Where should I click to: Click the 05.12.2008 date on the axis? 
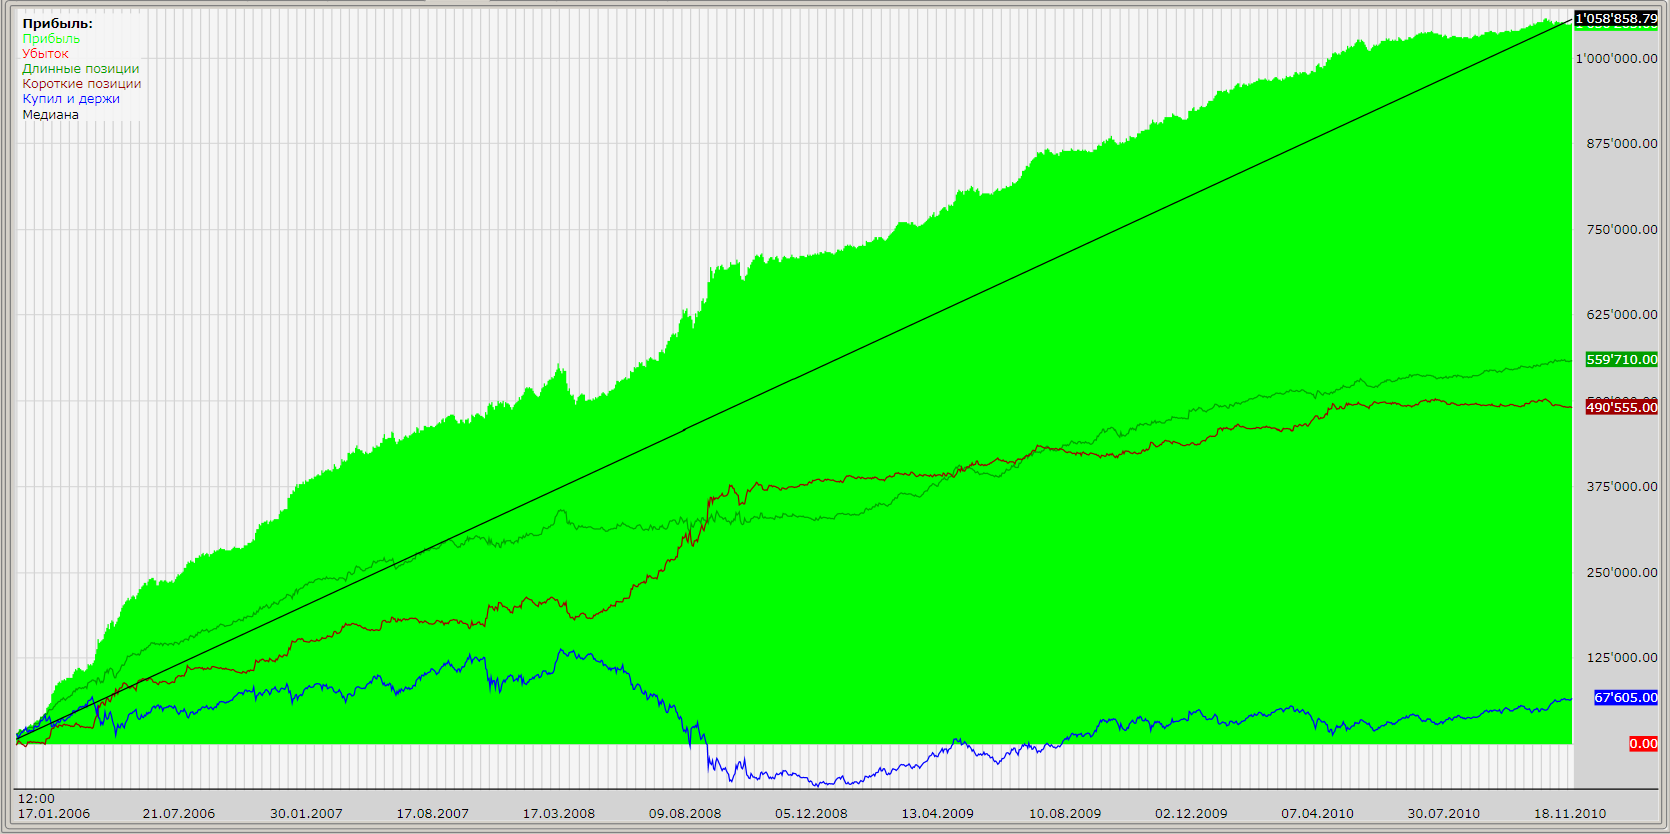(811, 813)
